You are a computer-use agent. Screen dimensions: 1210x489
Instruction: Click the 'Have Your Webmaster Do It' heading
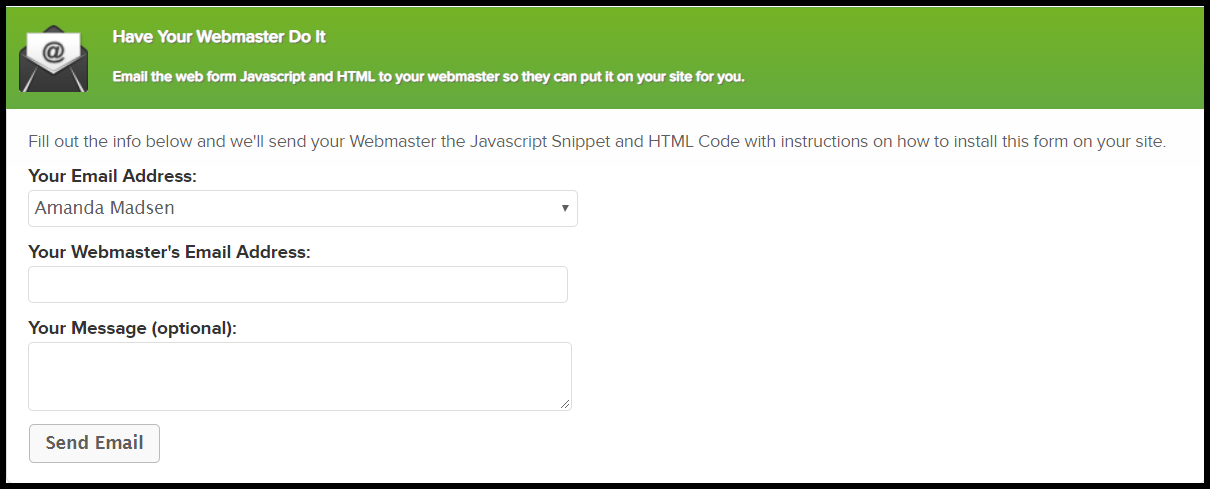219,37
